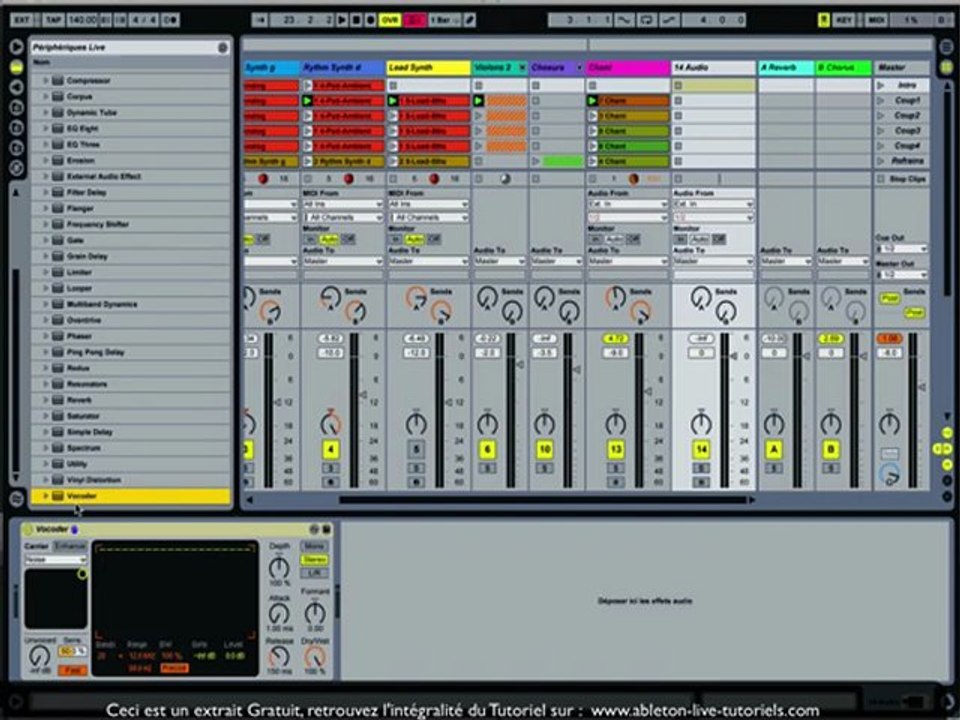Select the B Chorus return track header
The image size is (960, 720).
(x=844, y=67)
